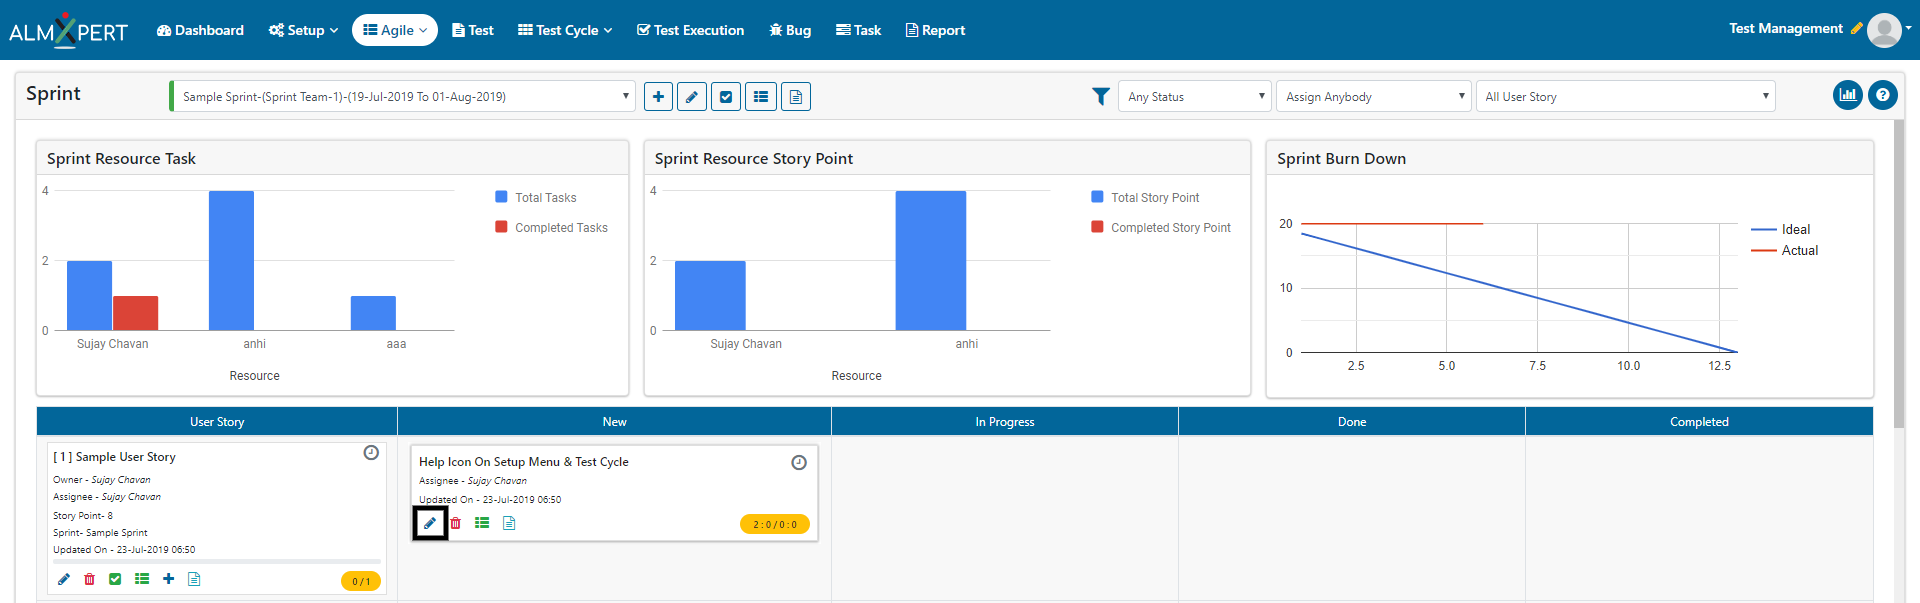Toggle Completed Story Point legend swatch
This screenshot has height=603, width=1920.
tap(1097, 227)
